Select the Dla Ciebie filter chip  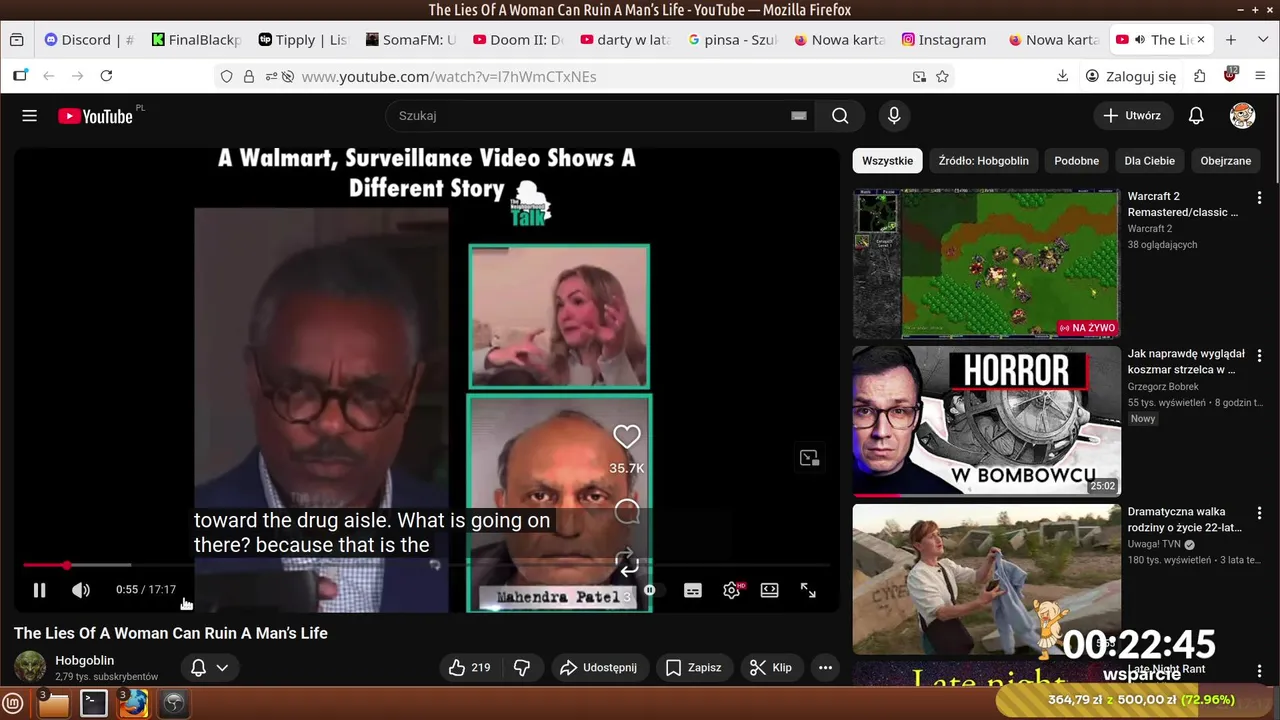[x=1150, y=161]
